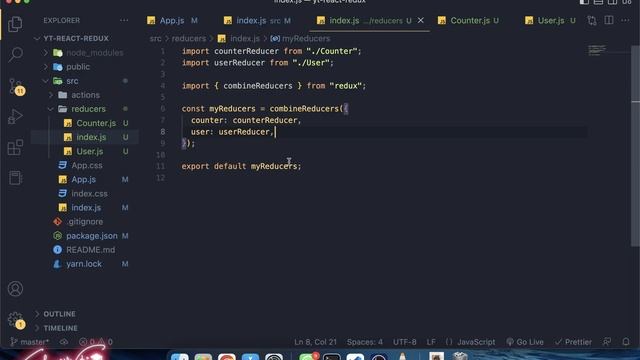Click Spaces: 4 indentation setting
Screen dimensions: 640x360
pos(364,342)
